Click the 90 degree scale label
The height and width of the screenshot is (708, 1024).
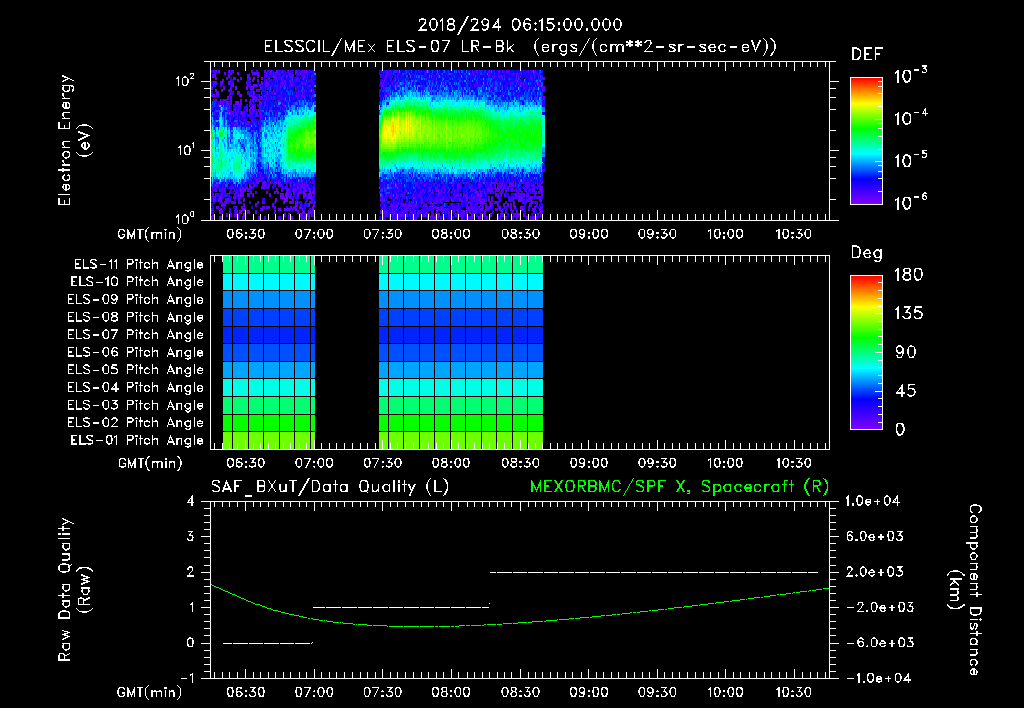tap(906, 352)
